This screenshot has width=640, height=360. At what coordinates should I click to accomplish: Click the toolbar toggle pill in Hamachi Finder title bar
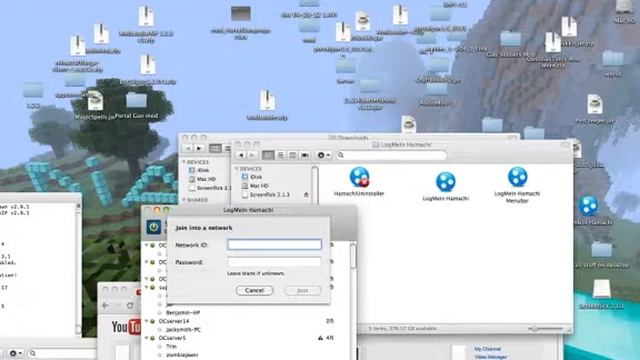click(565, 144)
